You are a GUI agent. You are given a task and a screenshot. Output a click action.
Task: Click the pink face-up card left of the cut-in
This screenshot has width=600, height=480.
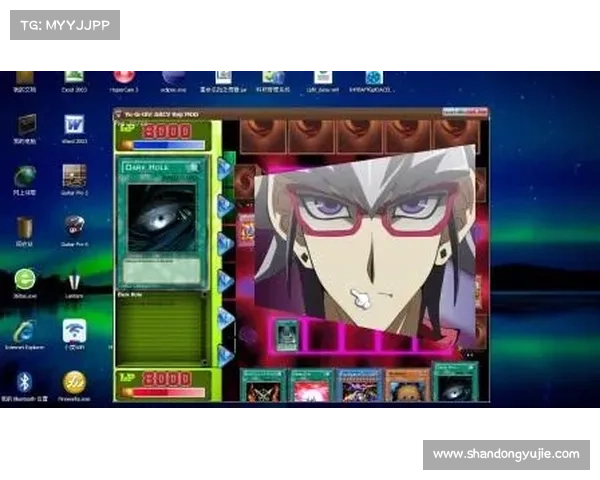point(247,230)
